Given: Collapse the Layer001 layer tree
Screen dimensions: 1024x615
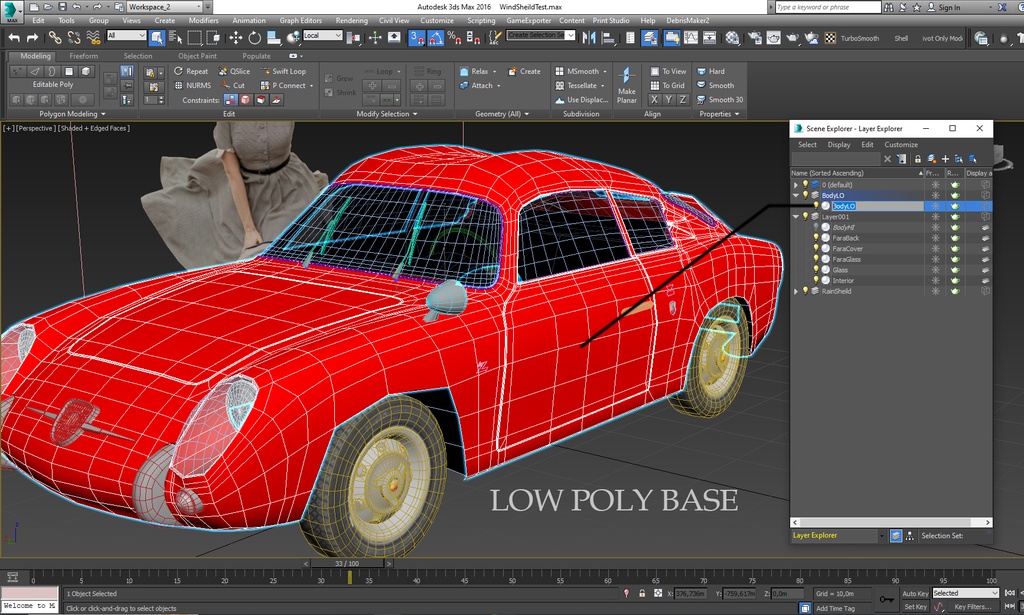Looking at the screenshot, I should click(x=796, y=217).
